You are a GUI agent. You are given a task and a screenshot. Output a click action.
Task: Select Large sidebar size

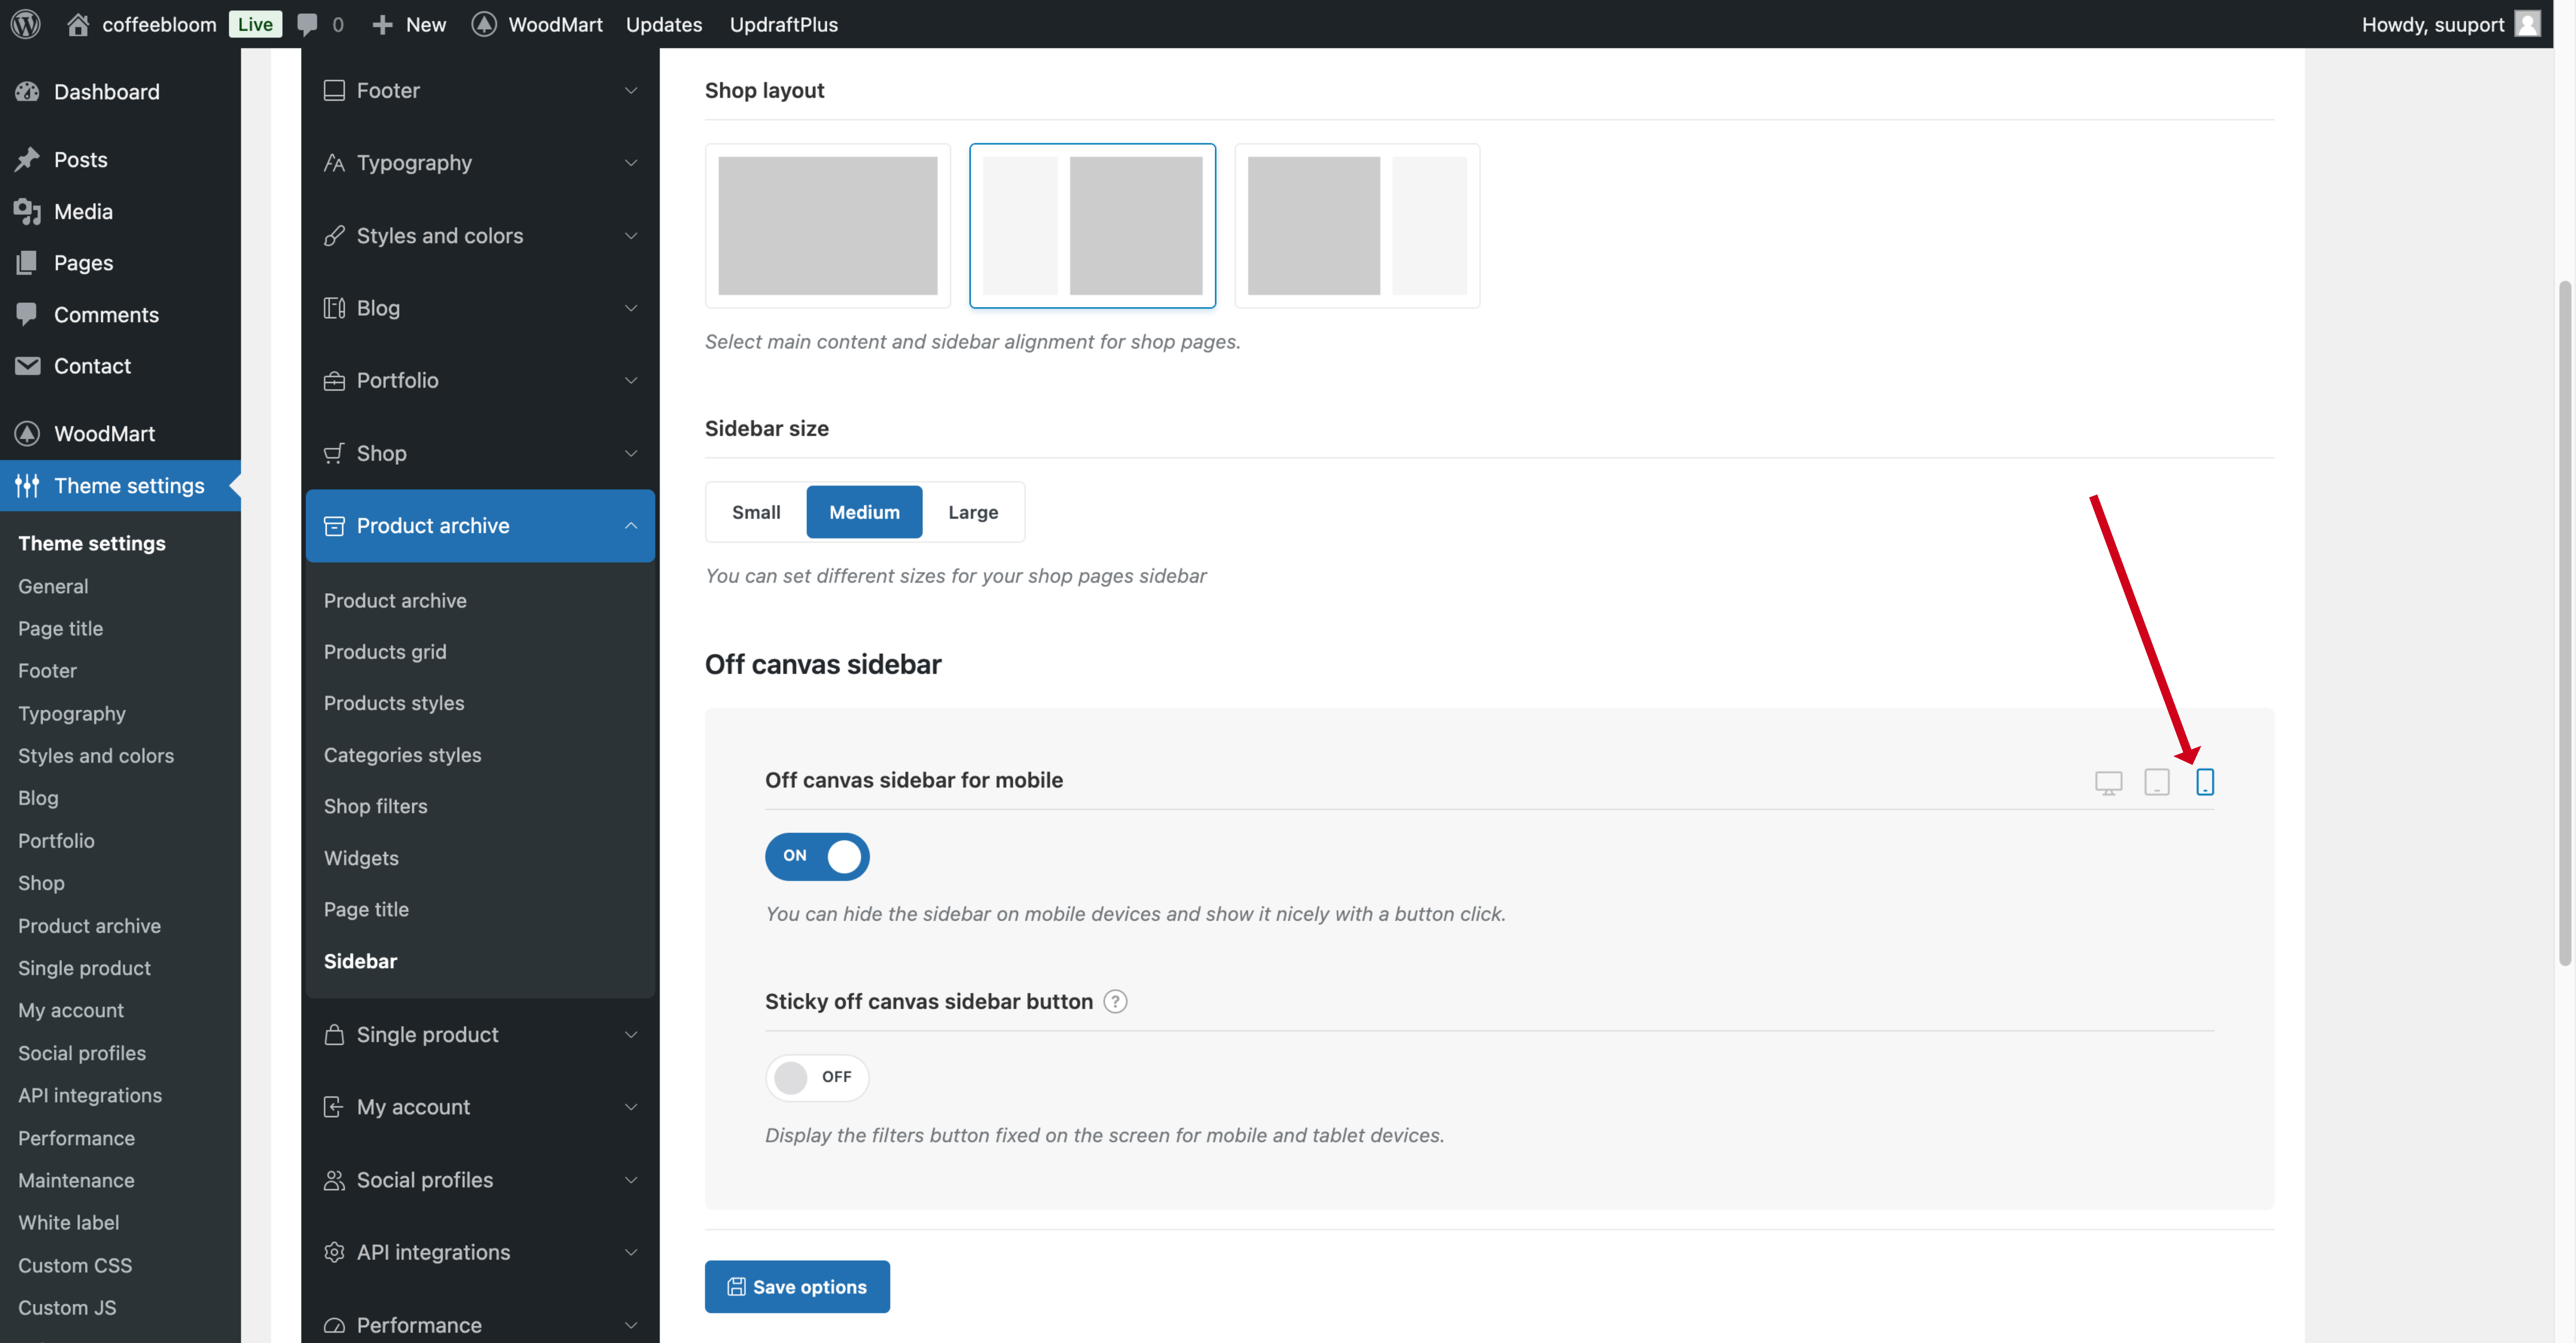[x=973, y=512]
